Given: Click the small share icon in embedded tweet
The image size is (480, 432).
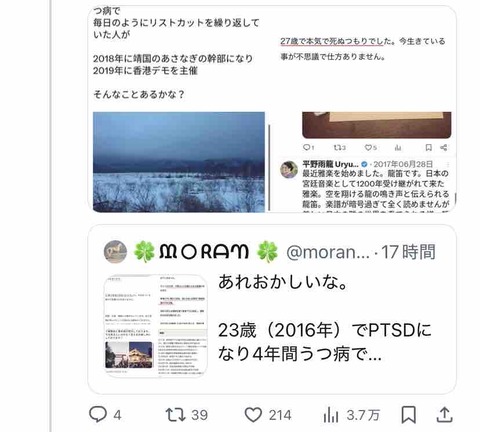Looking at the screenshot, I should pos(444,147).
